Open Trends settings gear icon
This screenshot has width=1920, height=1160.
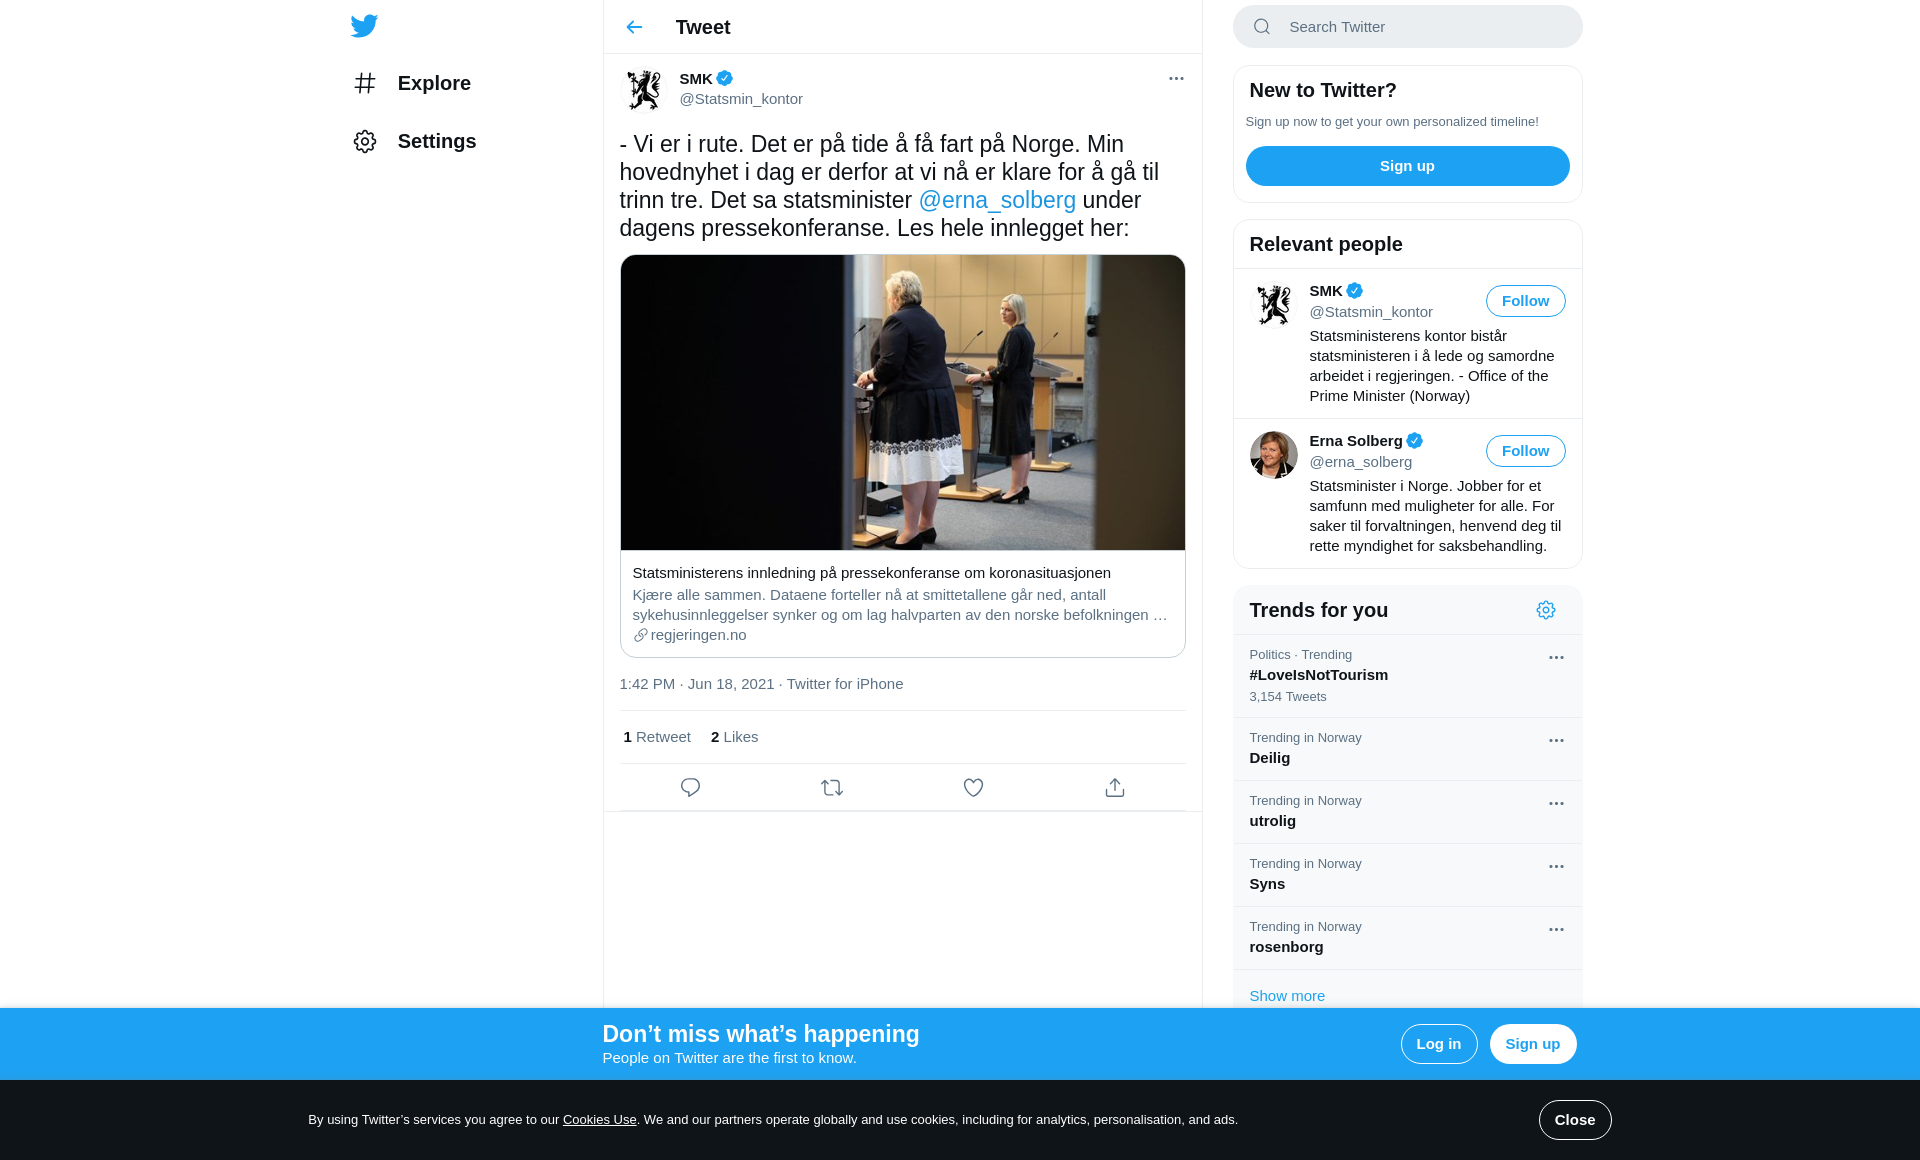tap(1546, 610)
